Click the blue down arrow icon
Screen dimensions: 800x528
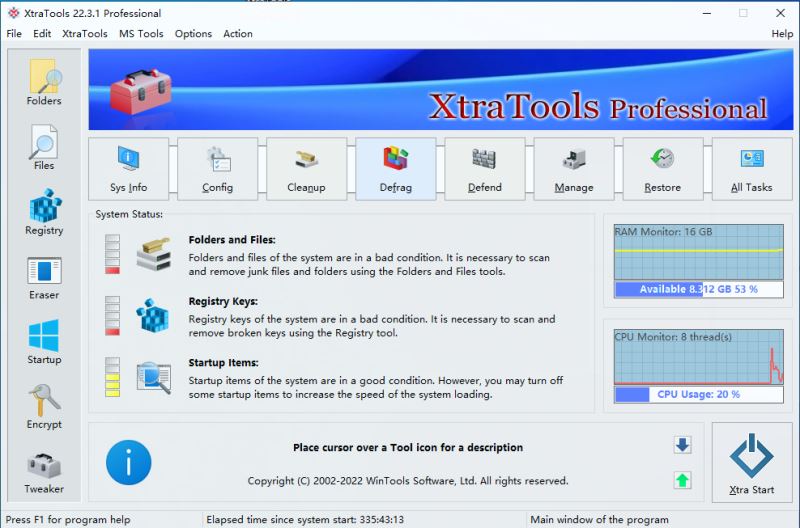[682, 446]
